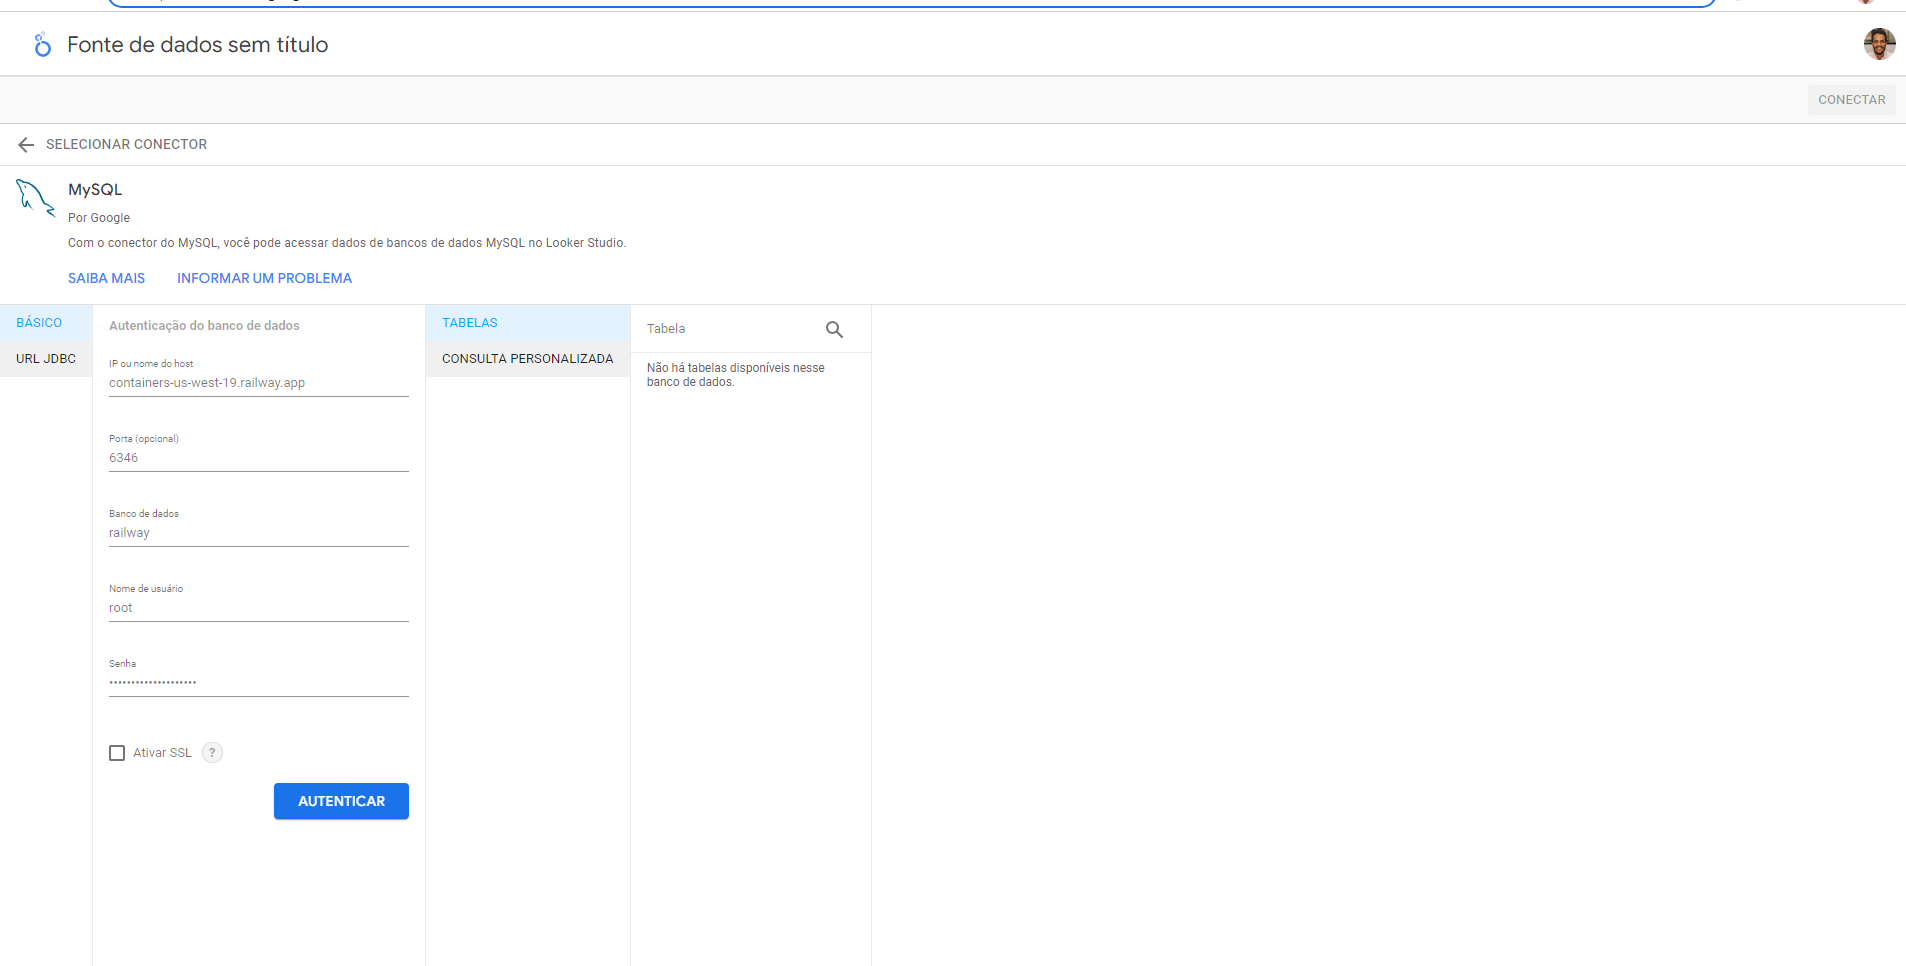Select the CONSULTA PERSONALIZADA tab

pyautogui.click(x=528, y=359)
